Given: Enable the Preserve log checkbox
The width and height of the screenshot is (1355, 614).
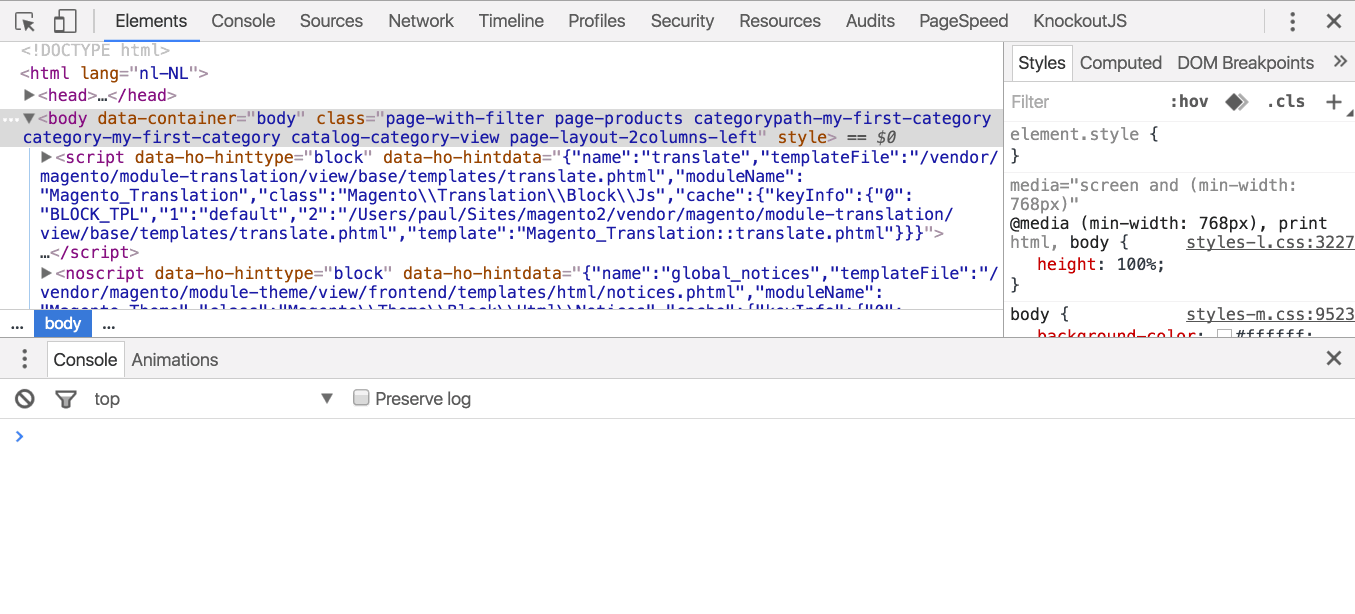Looking at the screenshot, I should point(361,398).
